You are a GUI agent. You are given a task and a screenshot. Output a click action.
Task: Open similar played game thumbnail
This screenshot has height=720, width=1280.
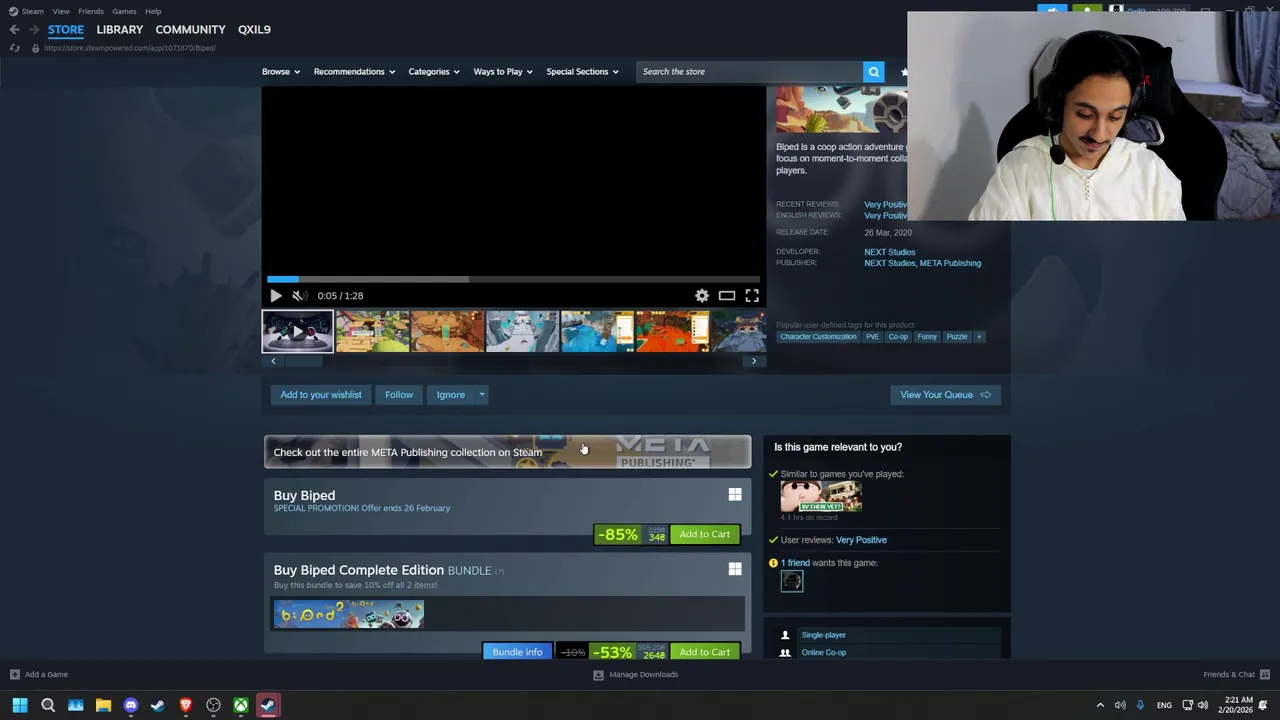[x=821, y=496]
